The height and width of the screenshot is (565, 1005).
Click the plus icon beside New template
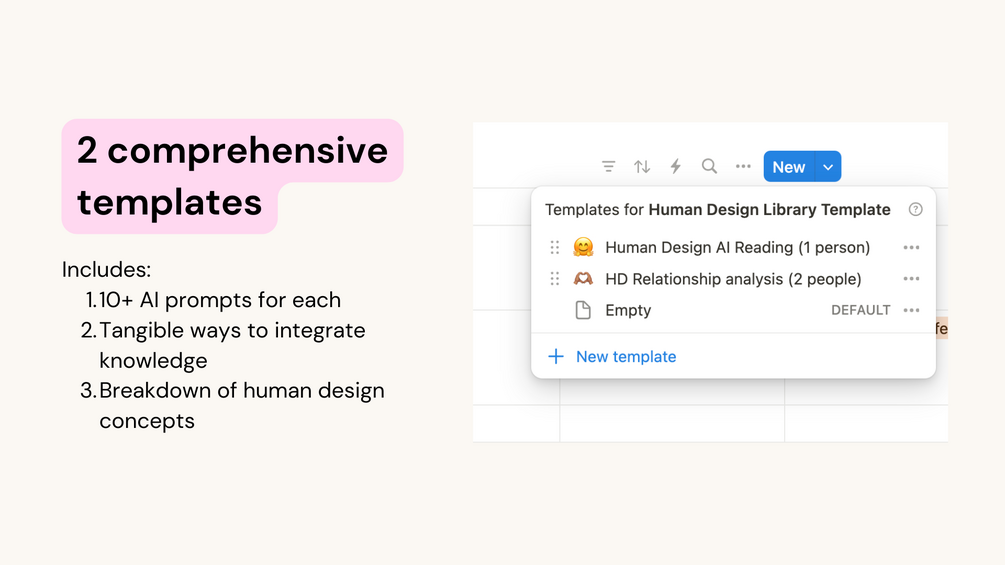point(556,357)
